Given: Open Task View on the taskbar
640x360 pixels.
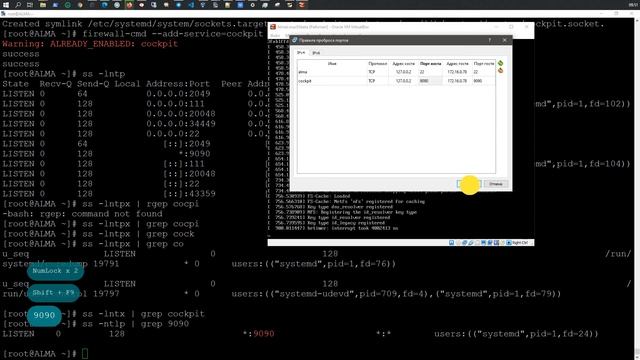Looking at the screenshot, I should pyautogui.click(x=30, y=5).
